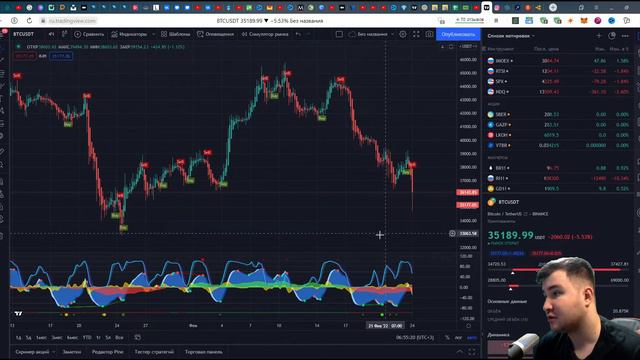Expand the Скринер акций dropdown arrow

[x=53, y=351]
